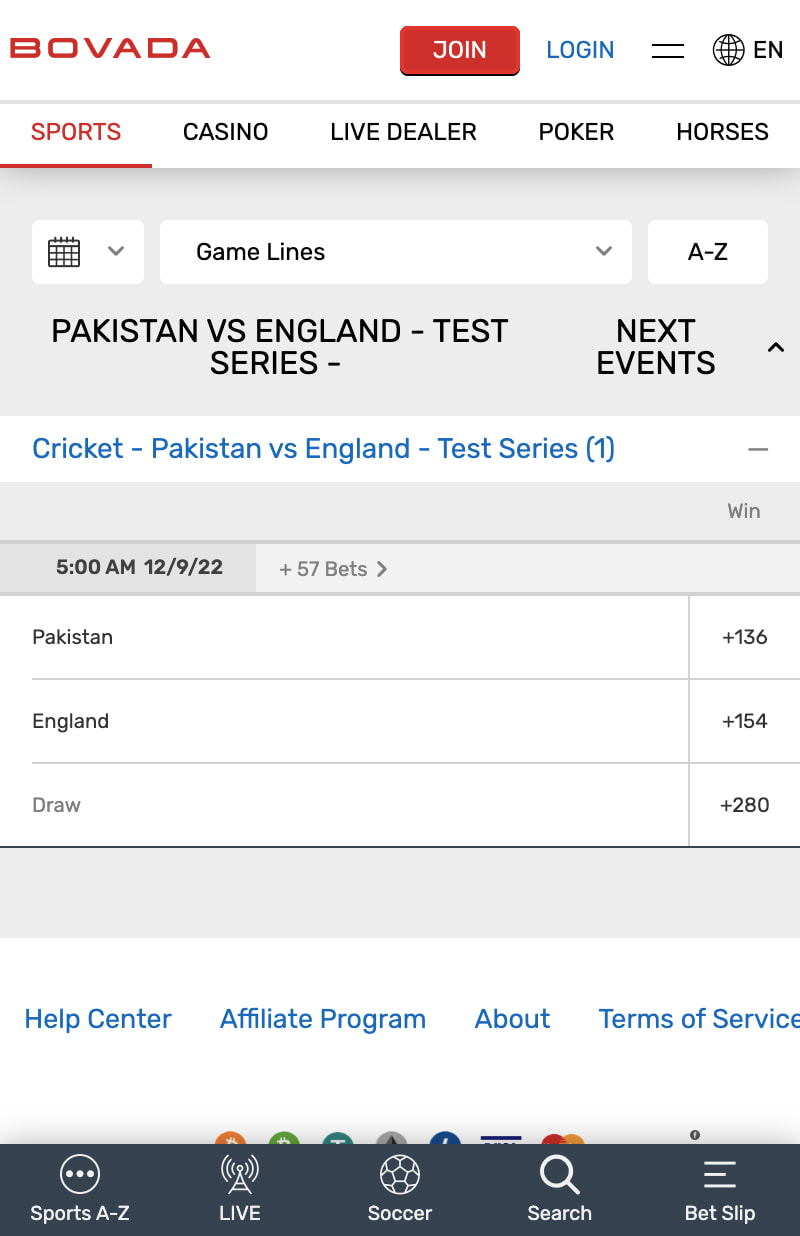Image resolution: width=800 pixels, height=1236 pixels.
Task: Switch to the Poker tab
Action: (x=576, y=132)
